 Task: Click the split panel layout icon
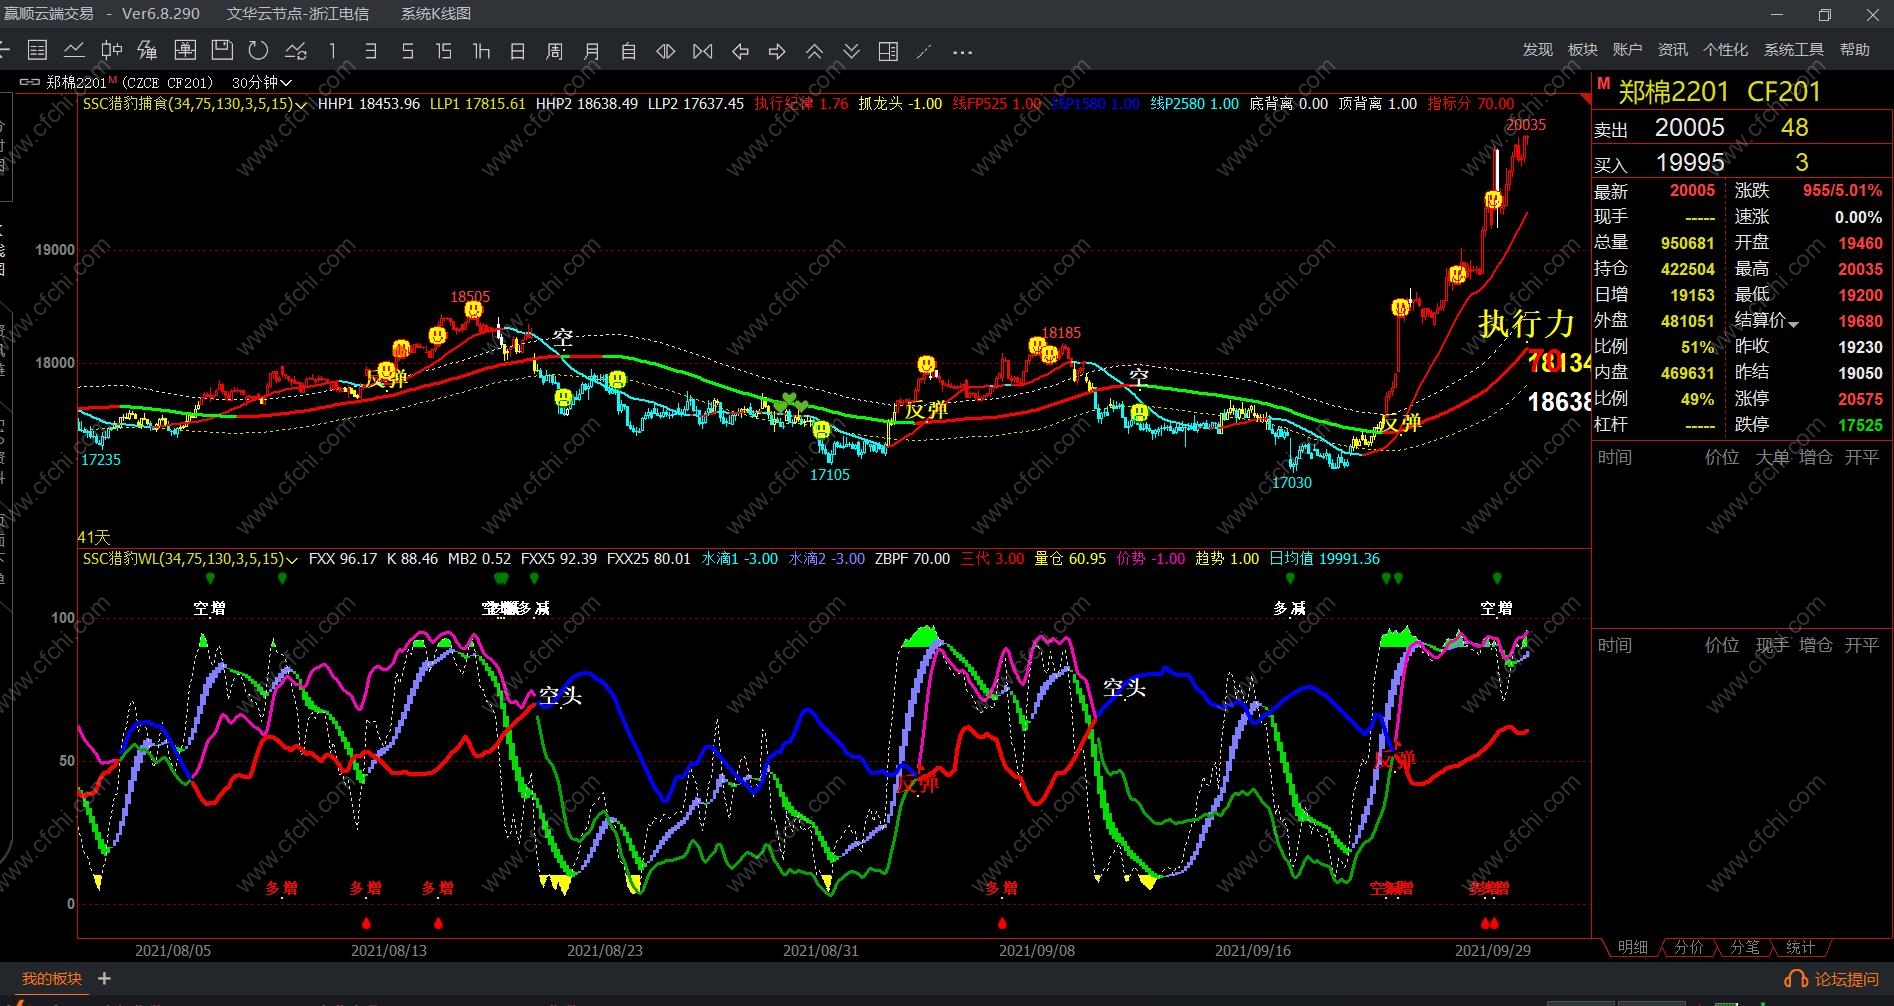pos(888,51)
